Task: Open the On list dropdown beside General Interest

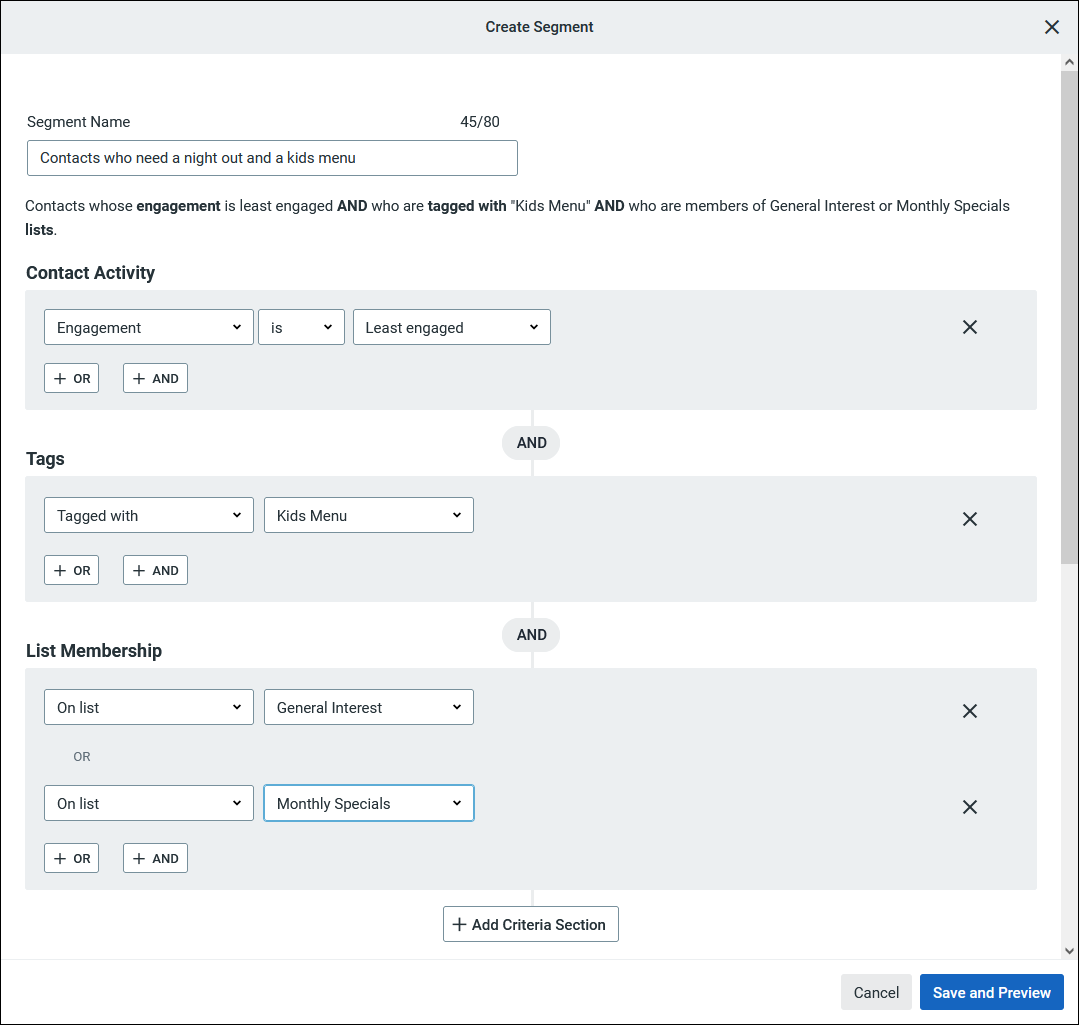Action: coord(149,707)
